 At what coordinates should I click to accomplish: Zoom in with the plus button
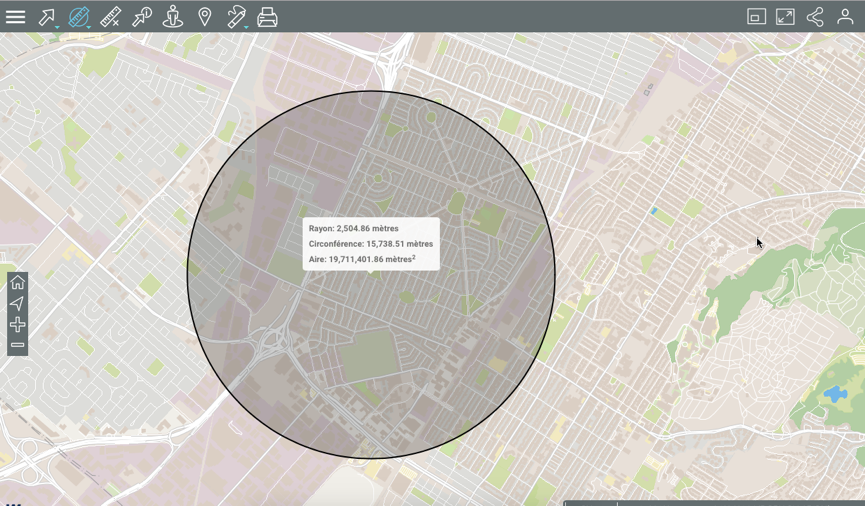click(17, 325)
